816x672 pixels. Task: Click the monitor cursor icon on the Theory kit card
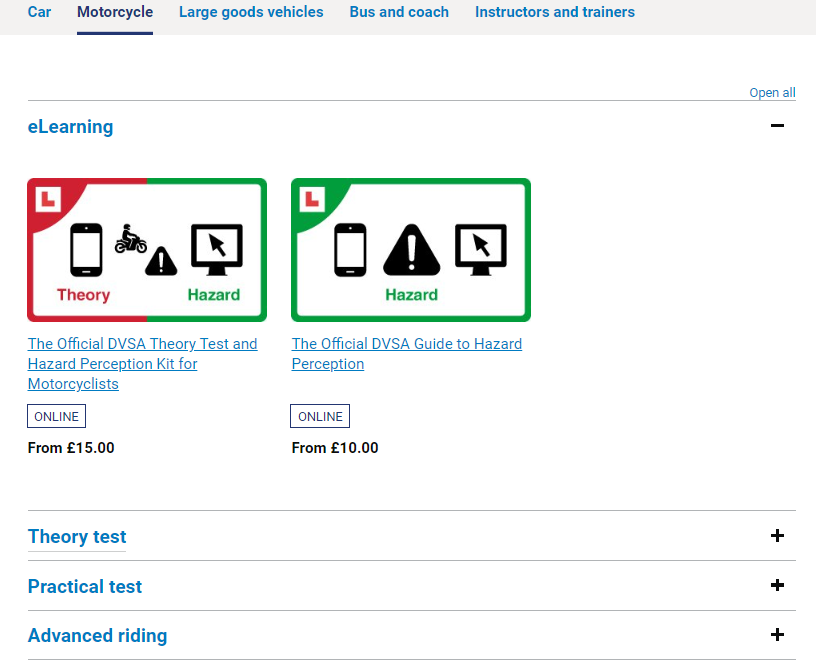216,250
